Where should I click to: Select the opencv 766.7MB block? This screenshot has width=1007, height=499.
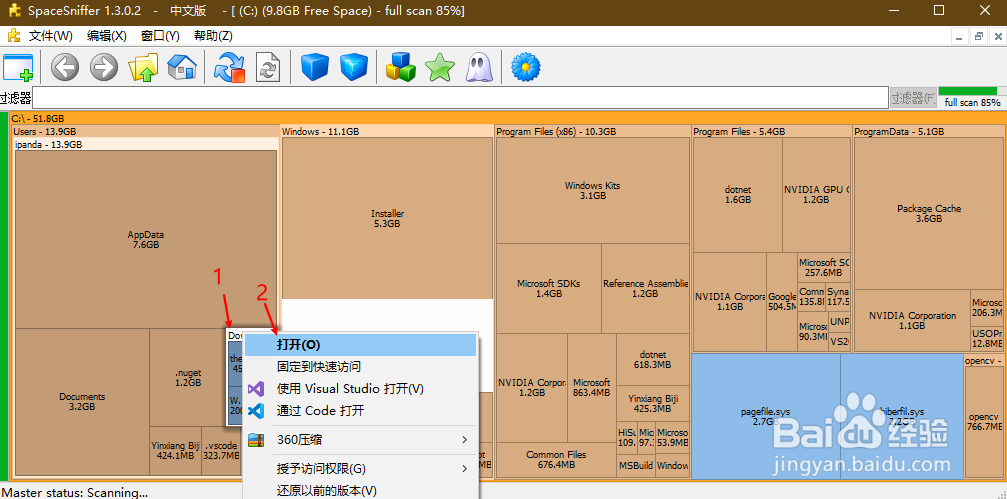(x=984, y=421)
